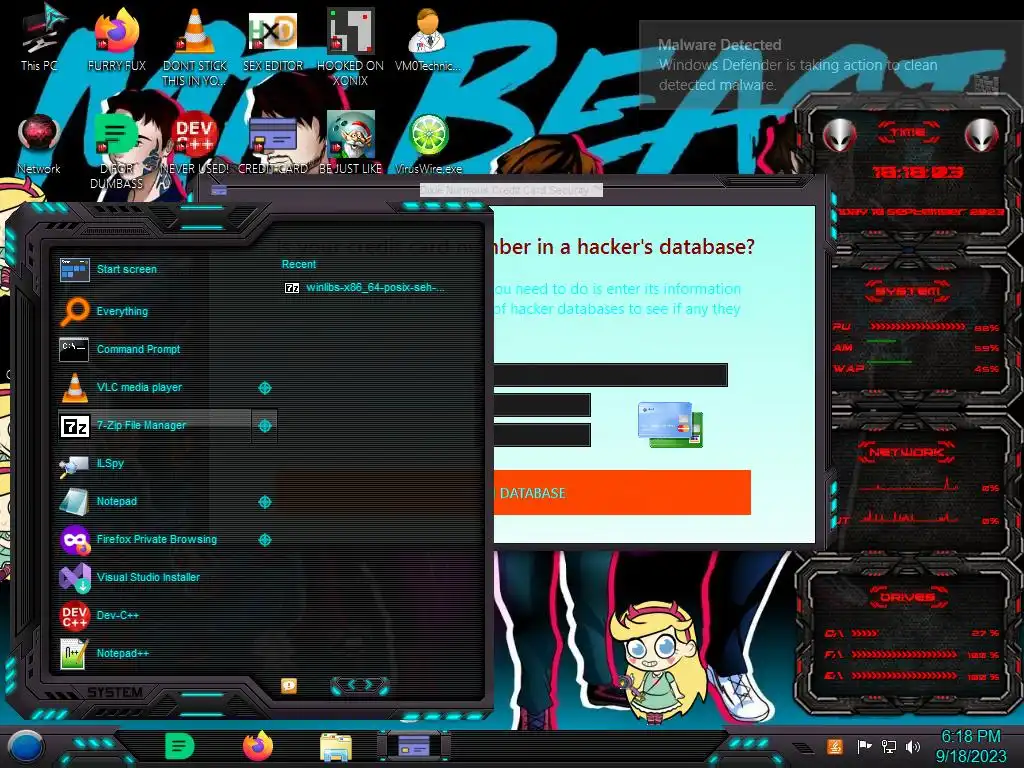Click the 6:18 PM clock on taskbar
The height and width of the screenshot is (768, 1024).
click(x=970, y=746)
